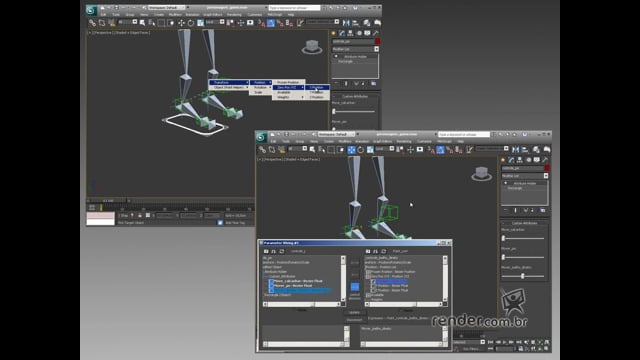
Task: Click the Add Time Tag icon
Action: click(x=220, y=222)
